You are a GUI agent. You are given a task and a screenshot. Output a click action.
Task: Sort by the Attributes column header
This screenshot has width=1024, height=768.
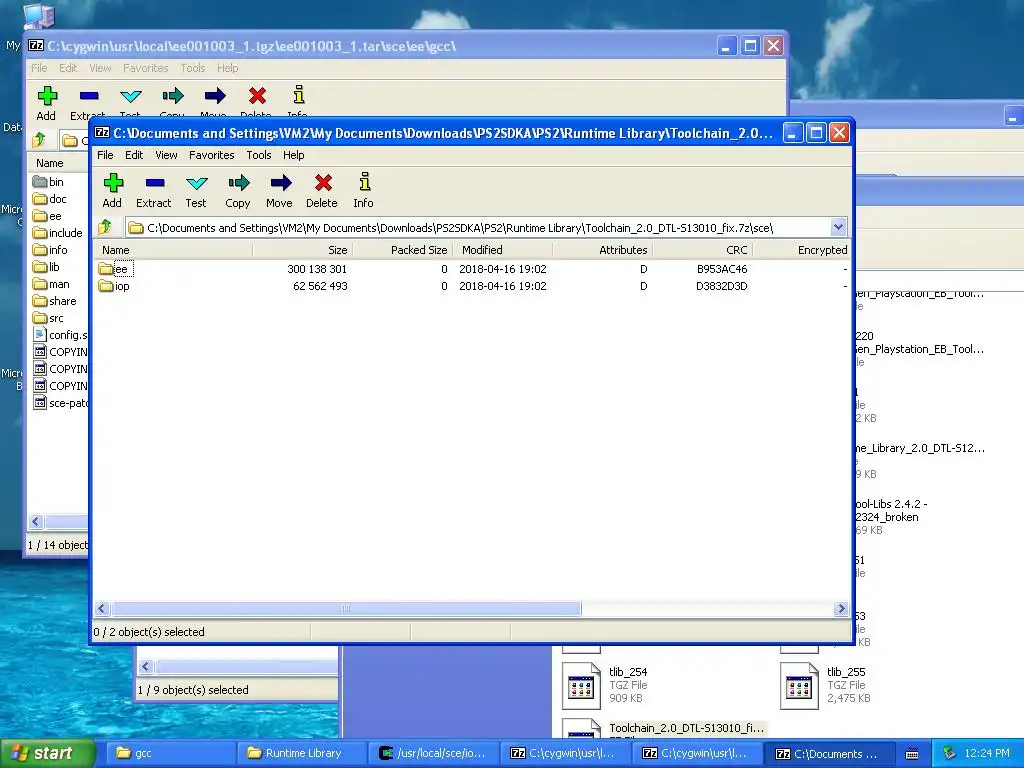[x=602, y=250]
